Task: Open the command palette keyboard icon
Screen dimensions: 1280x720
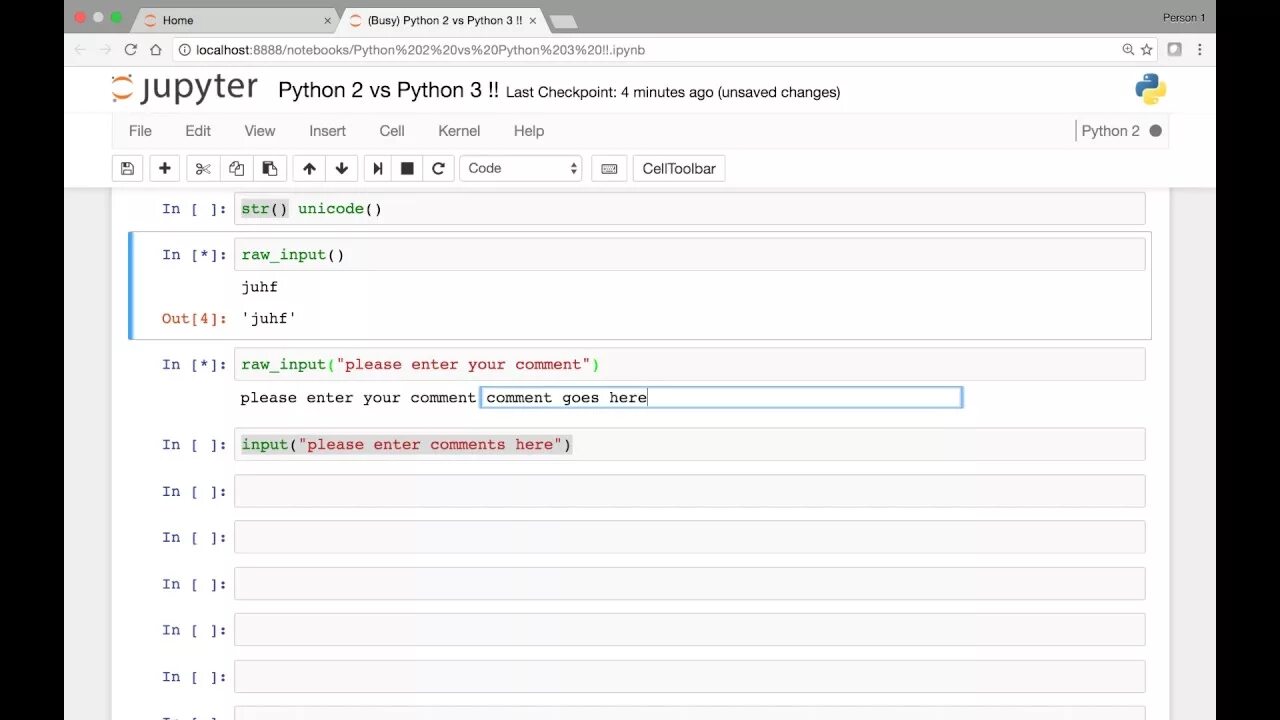Action: (x=609, y=168)
